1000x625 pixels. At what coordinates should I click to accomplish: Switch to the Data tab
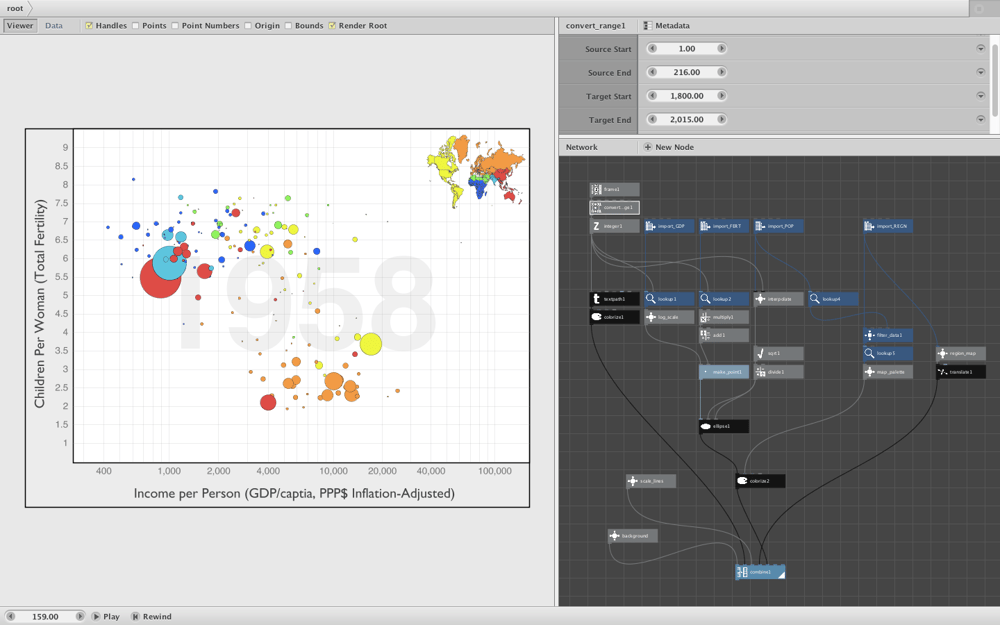[x=54, y=26]
